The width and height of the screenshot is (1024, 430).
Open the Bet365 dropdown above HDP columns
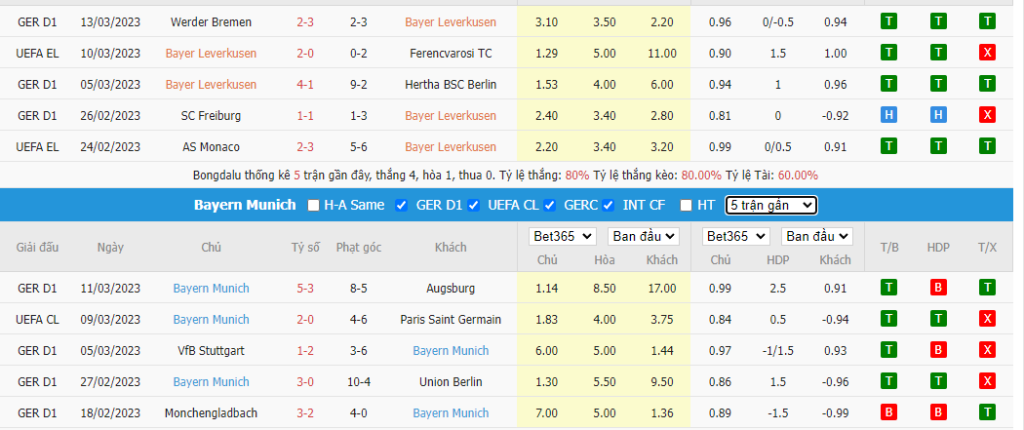pyautogui.click(x=736, y=237)
